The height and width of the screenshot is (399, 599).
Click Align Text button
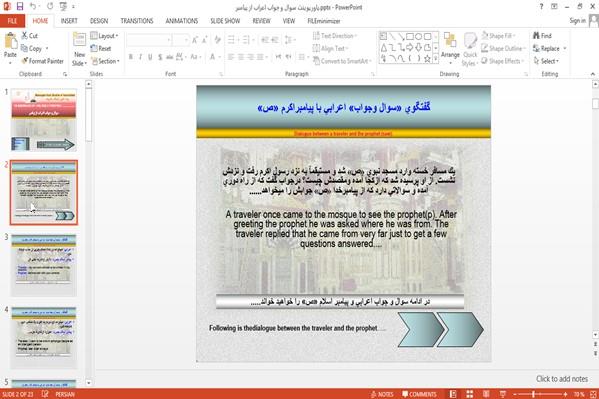(x=330, y=48)
